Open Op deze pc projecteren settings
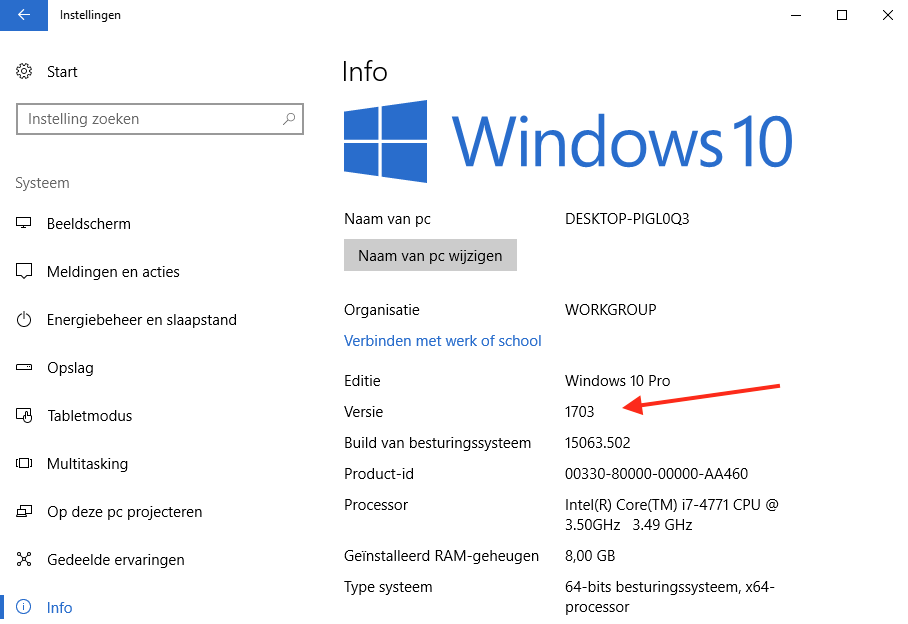This screenshot has width=908, height=624. pos(124,512)
